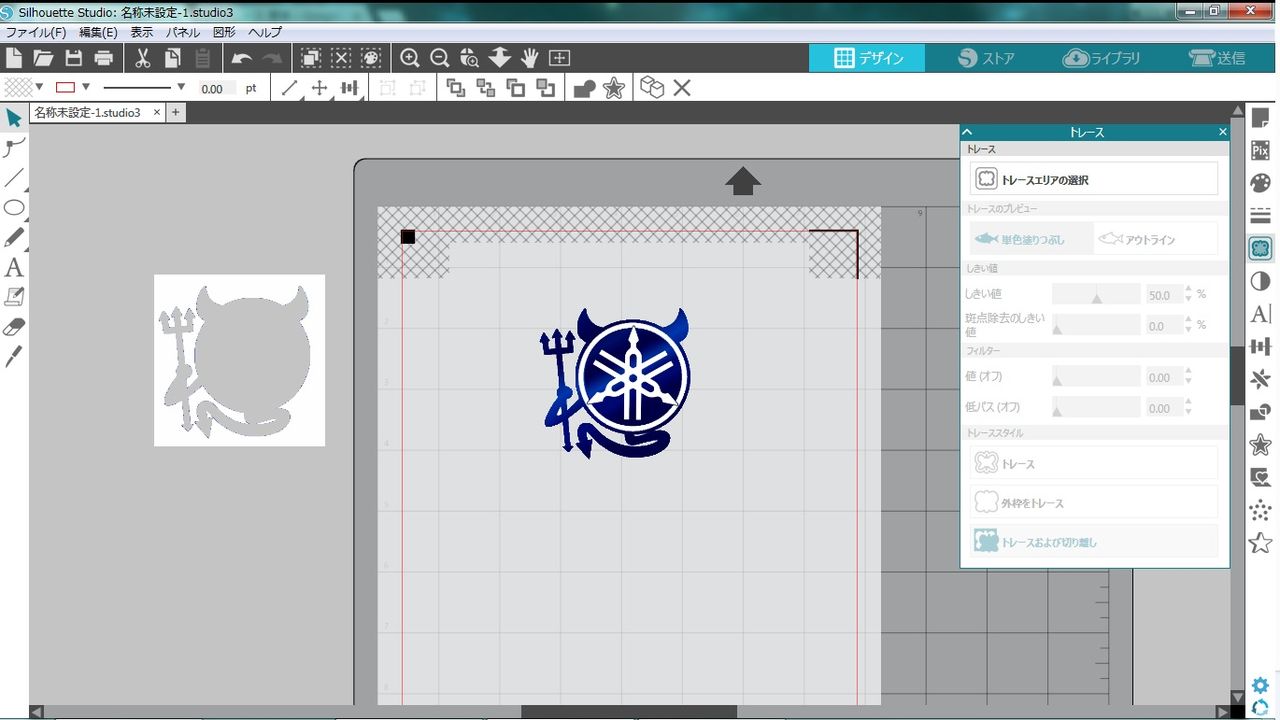
Task: Increase the threshold value stepper
Action: 1188,290
